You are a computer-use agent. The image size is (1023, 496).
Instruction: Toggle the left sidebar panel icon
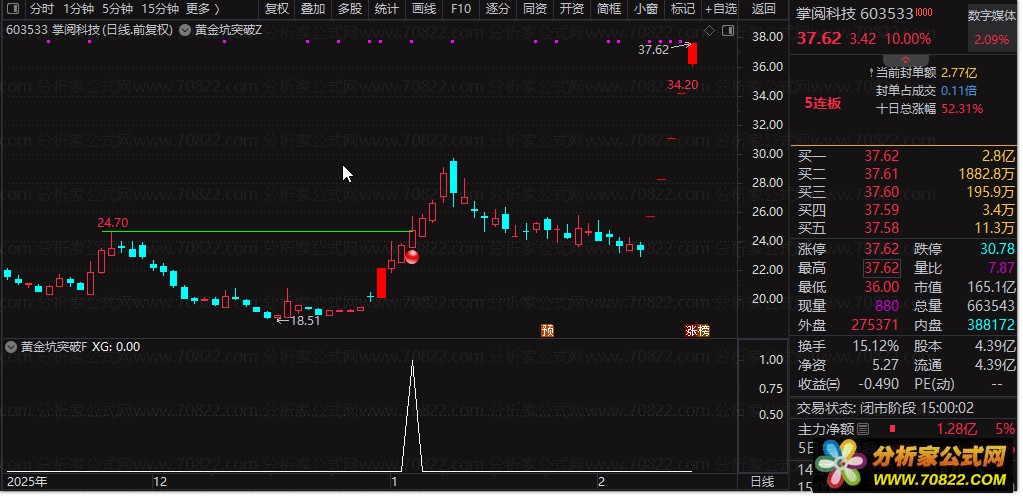(12, 8)
